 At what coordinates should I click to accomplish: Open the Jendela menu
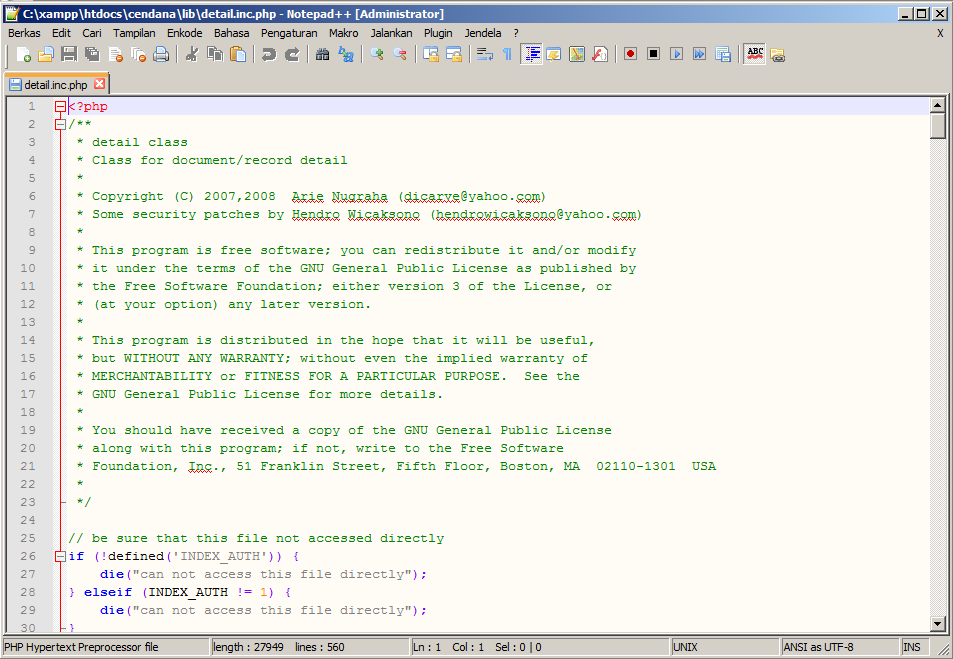click(483, 33)
